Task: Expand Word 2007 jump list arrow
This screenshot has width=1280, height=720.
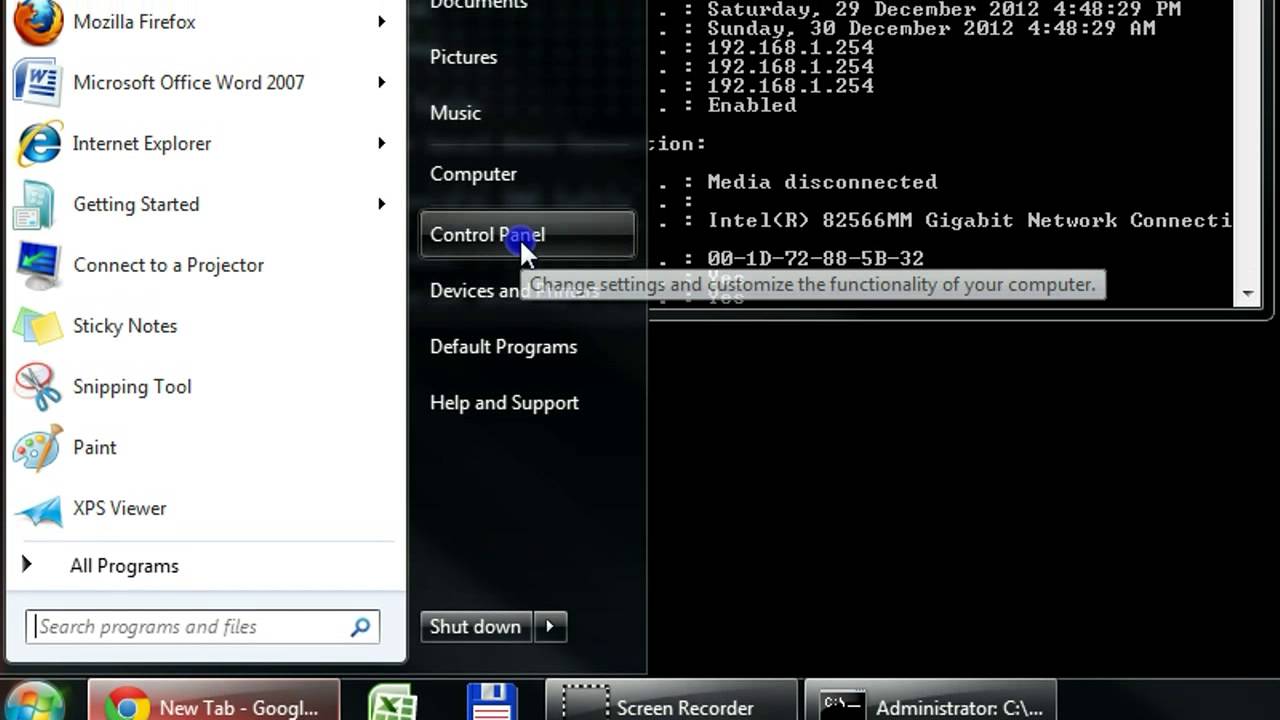Action: coord(381,82)
